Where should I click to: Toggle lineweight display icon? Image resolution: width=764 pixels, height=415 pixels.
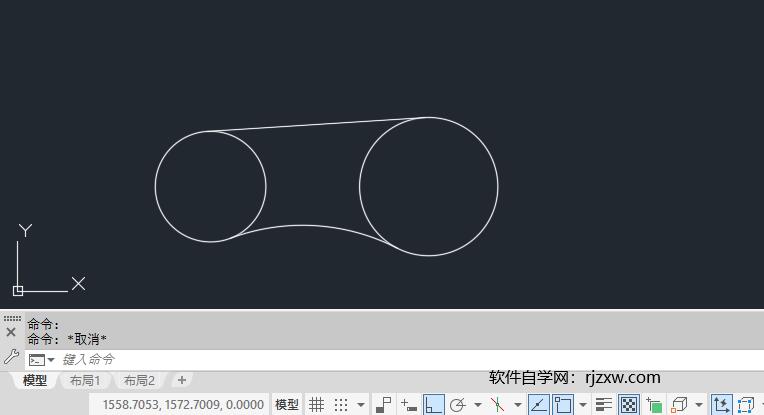pos(604,405)
